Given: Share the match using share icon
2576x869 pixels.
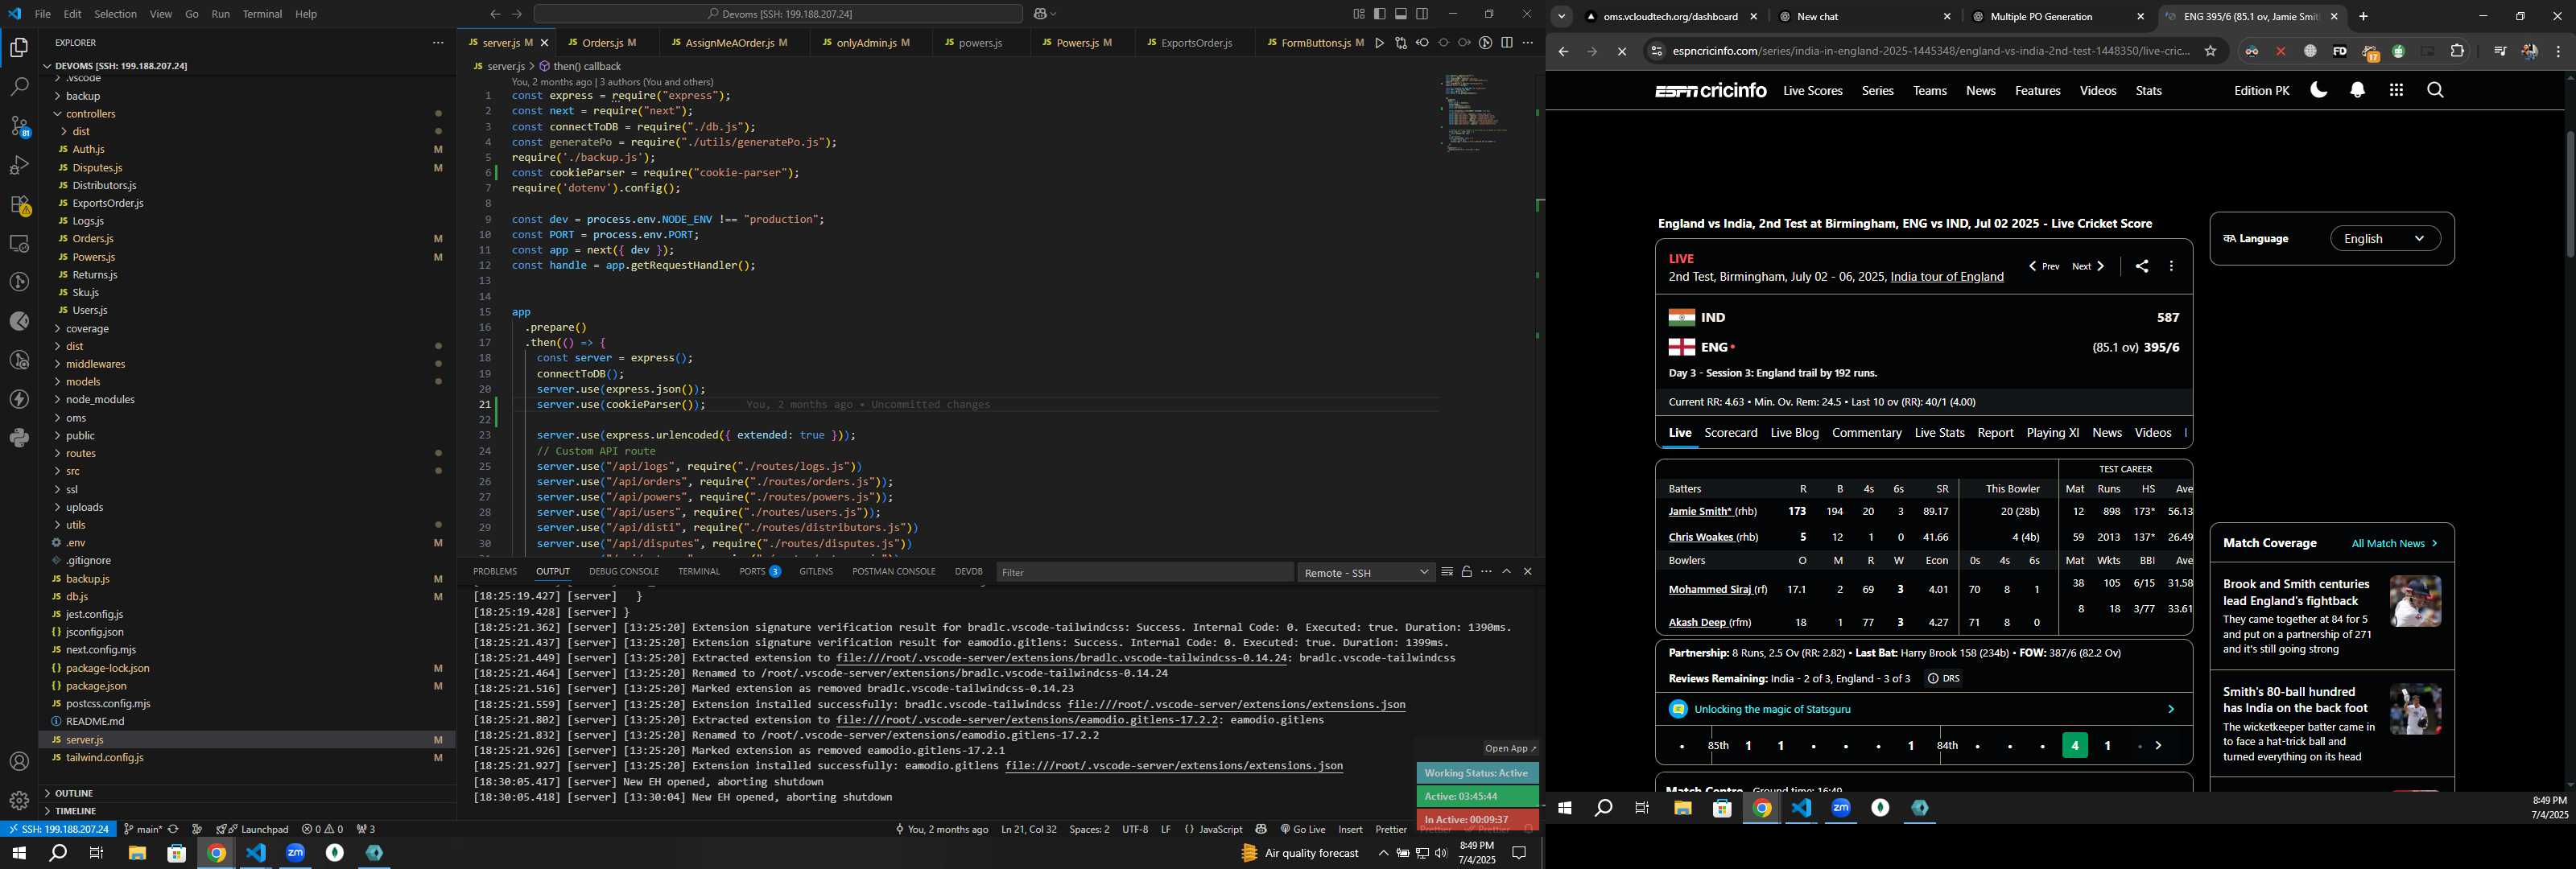Looking at the screenshot, I should [2141, 266].
